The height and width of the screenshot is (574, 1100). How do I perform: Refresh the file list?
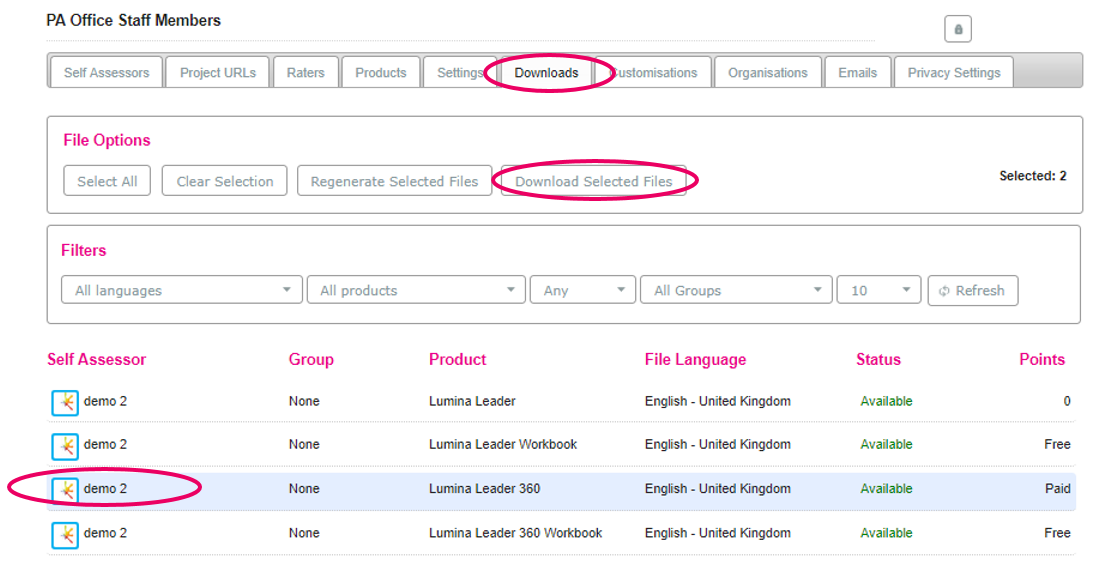[x=972, y=291]
